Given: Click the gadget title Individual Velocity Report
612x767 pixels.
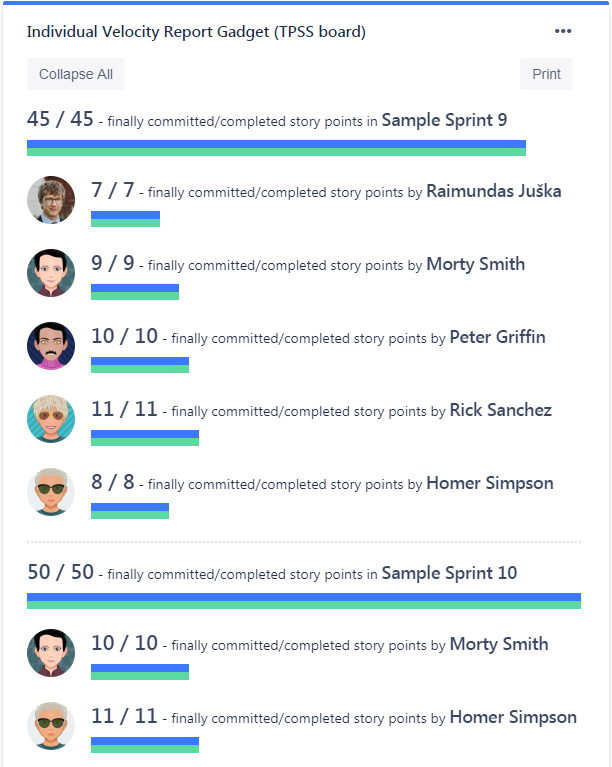Looking at the screenshot, I should (196, 32).
